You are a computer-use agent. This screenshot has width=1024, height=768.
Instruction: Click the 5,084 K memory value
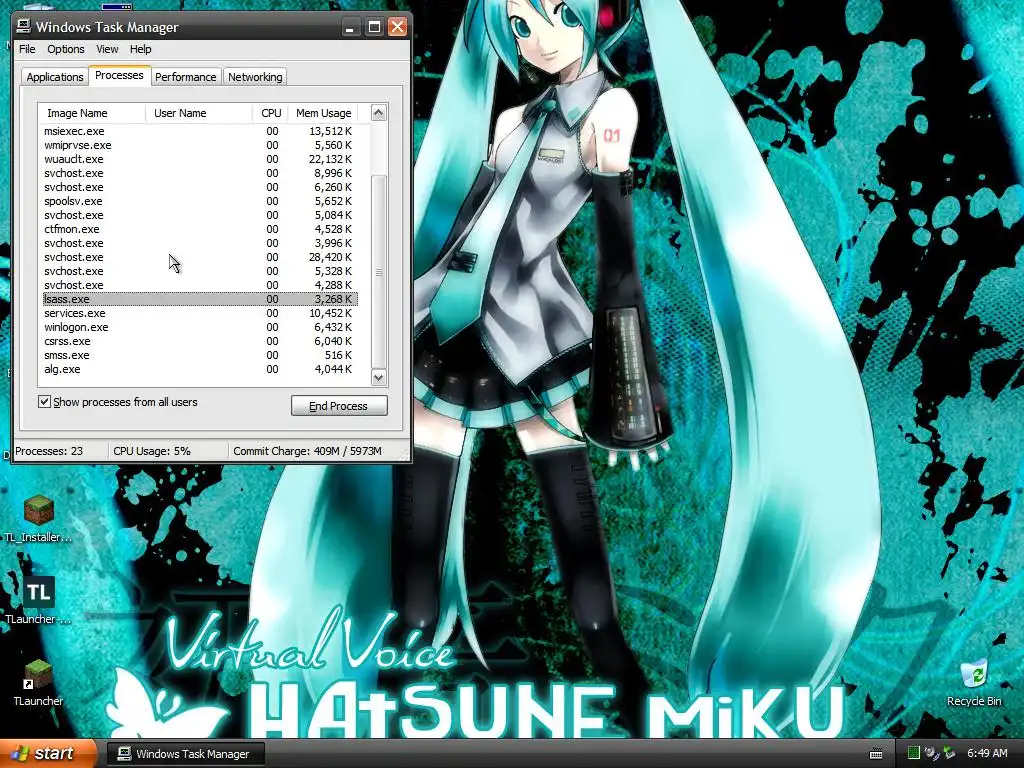[333, 216]
